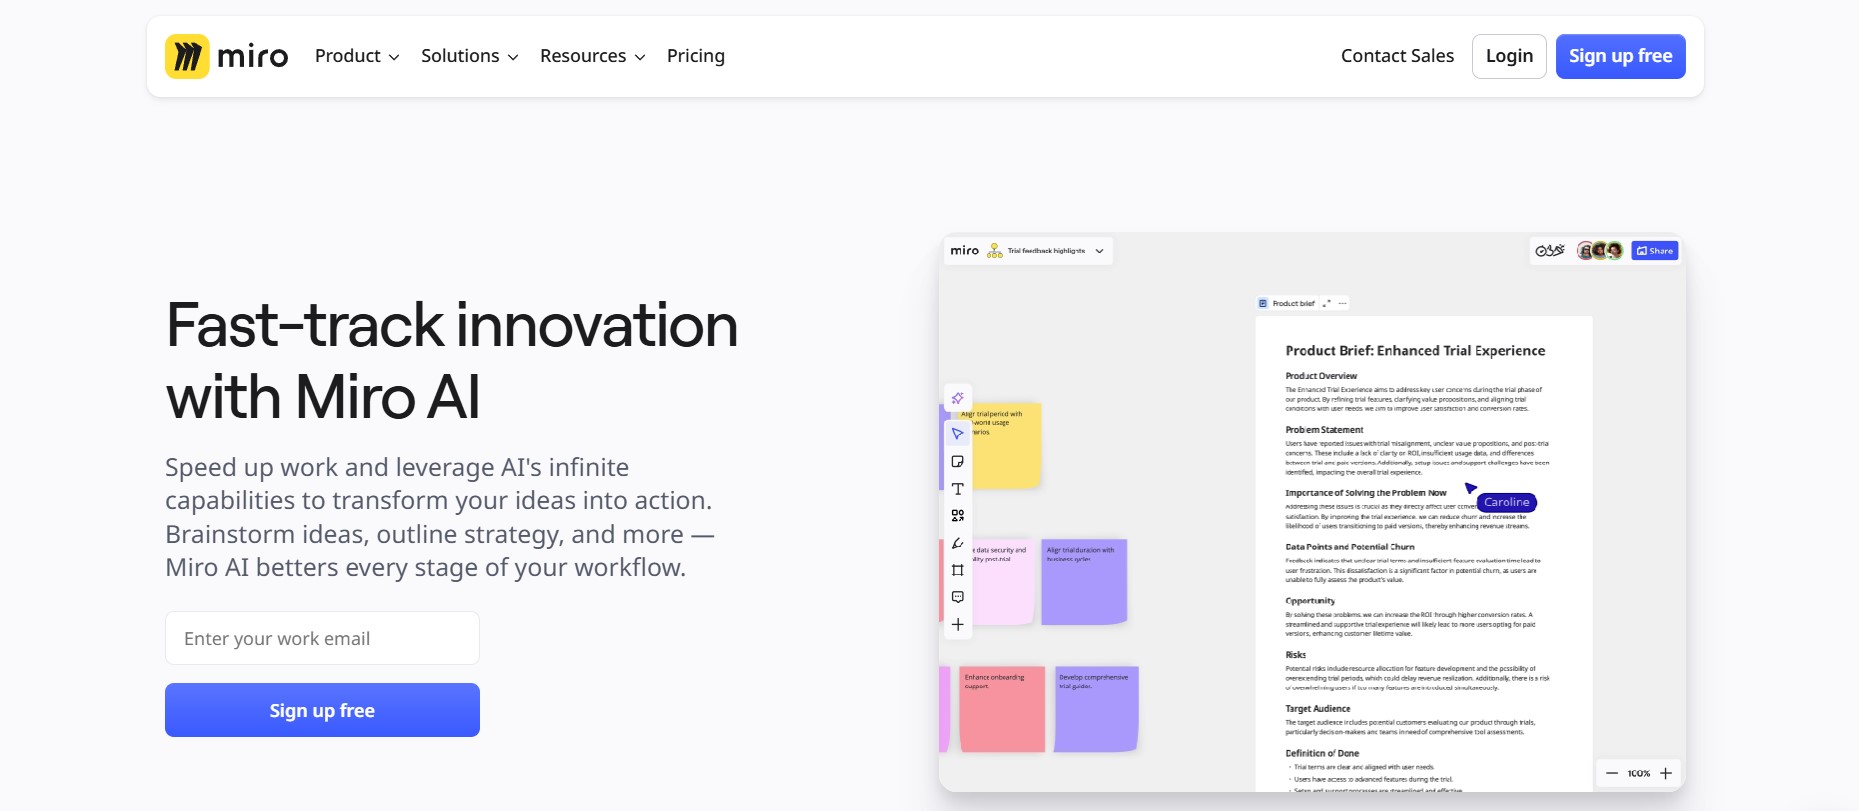The width and height of the screenshot is (1859, 811).
Task: Focus the work email input field
Action: [x=322, y=638]
